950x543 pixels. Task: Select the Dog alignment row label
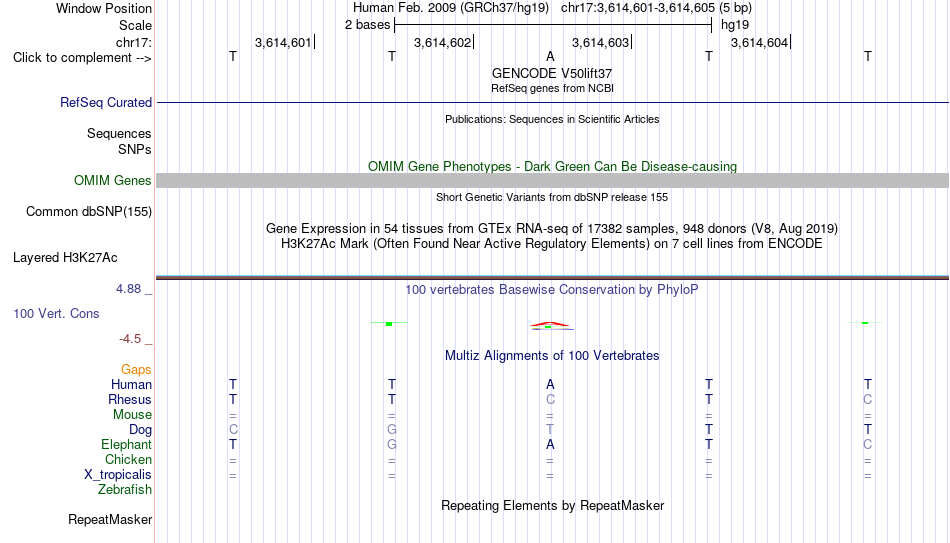[140, 430]
